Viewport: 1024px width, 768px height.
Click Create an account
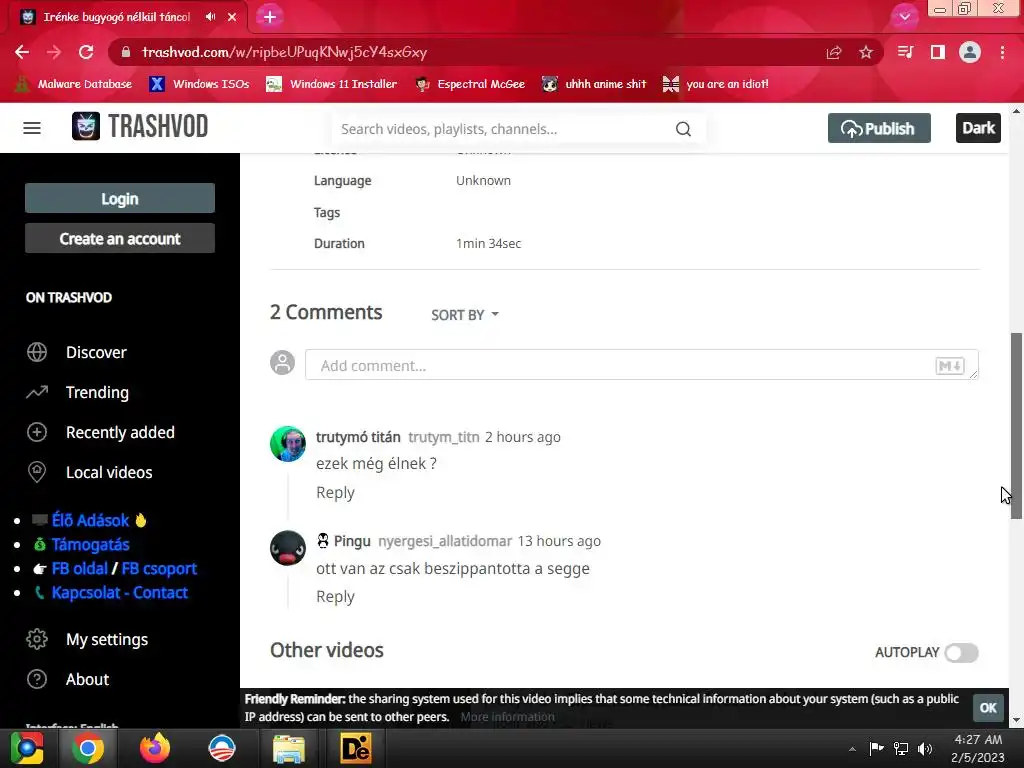120,238
